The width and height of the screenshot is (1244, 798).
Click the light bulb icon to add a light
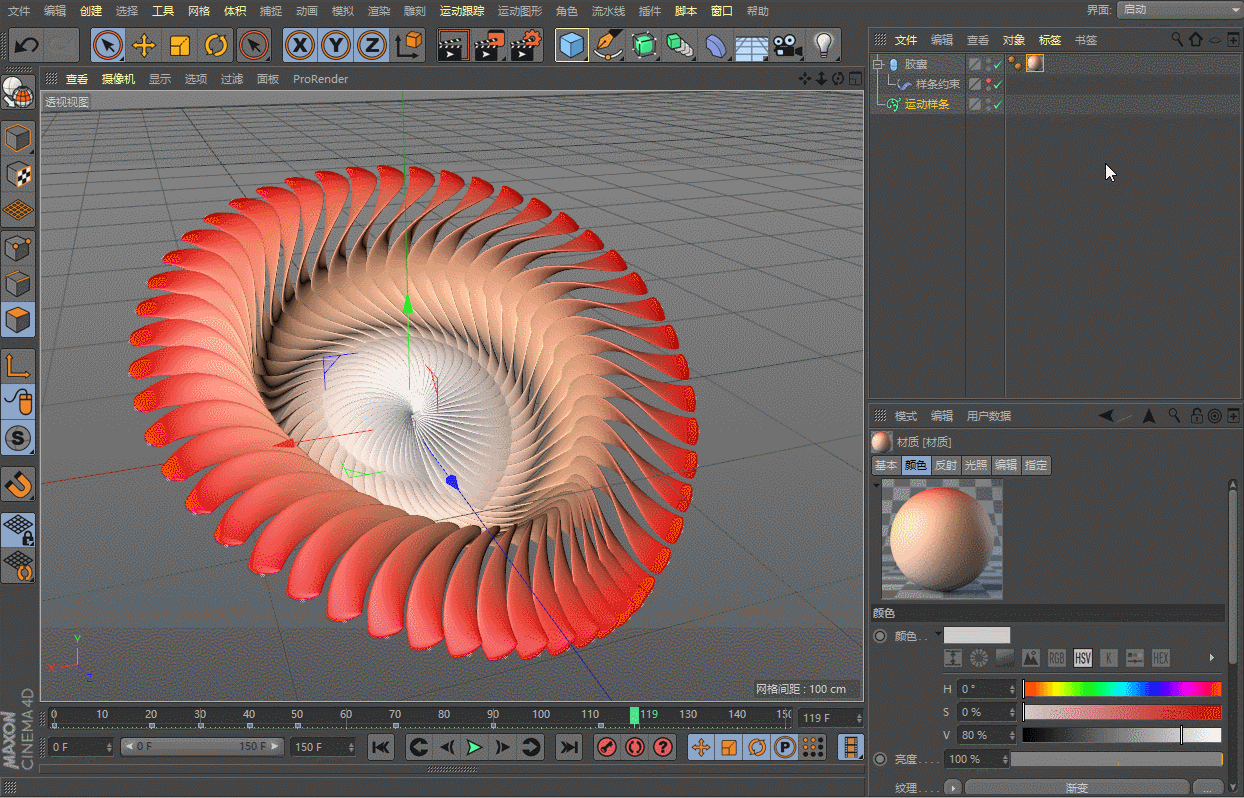click(823, 45)
